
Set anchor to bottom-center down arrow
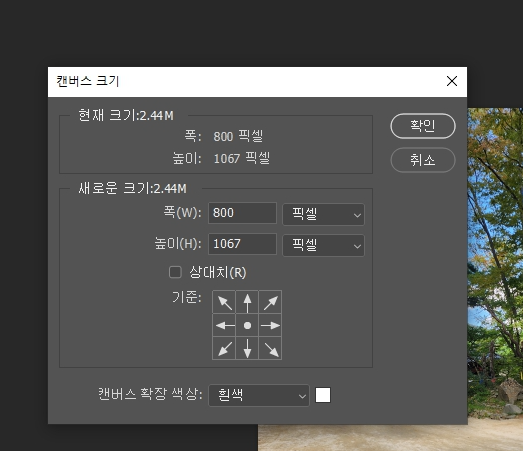point(247,348)
